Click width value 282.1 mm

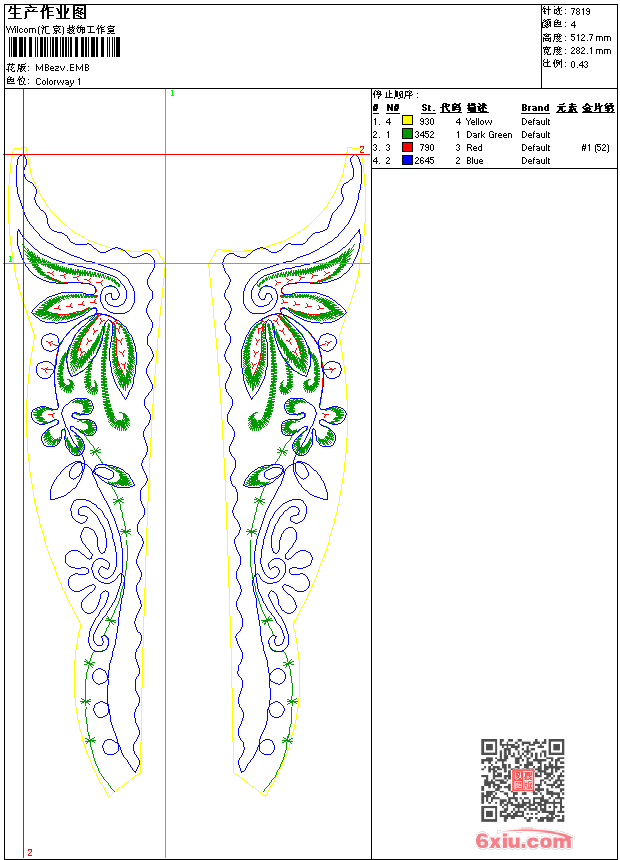click(590, 51)
